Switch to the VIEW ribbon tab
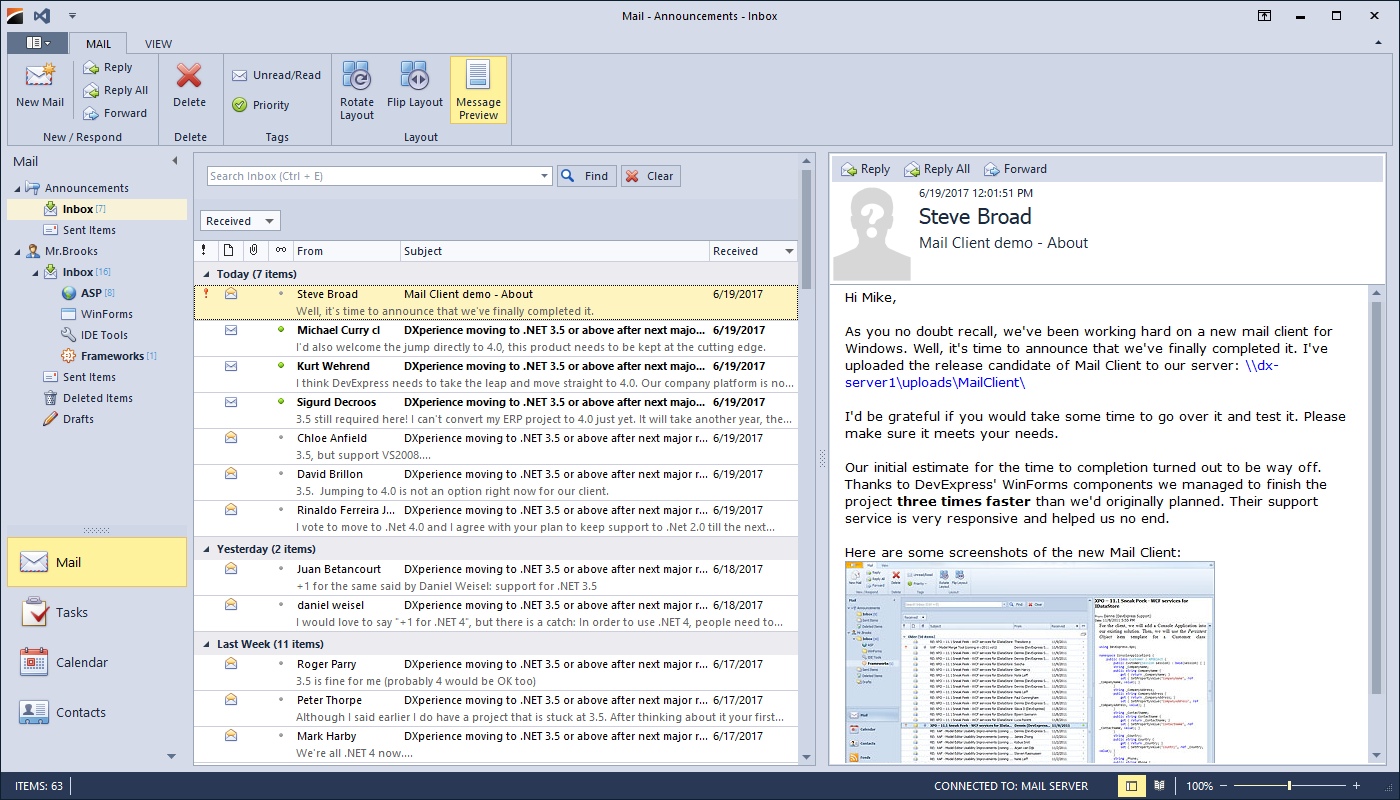This screenshot has width=1400, height=800. (x=158, y=44)
